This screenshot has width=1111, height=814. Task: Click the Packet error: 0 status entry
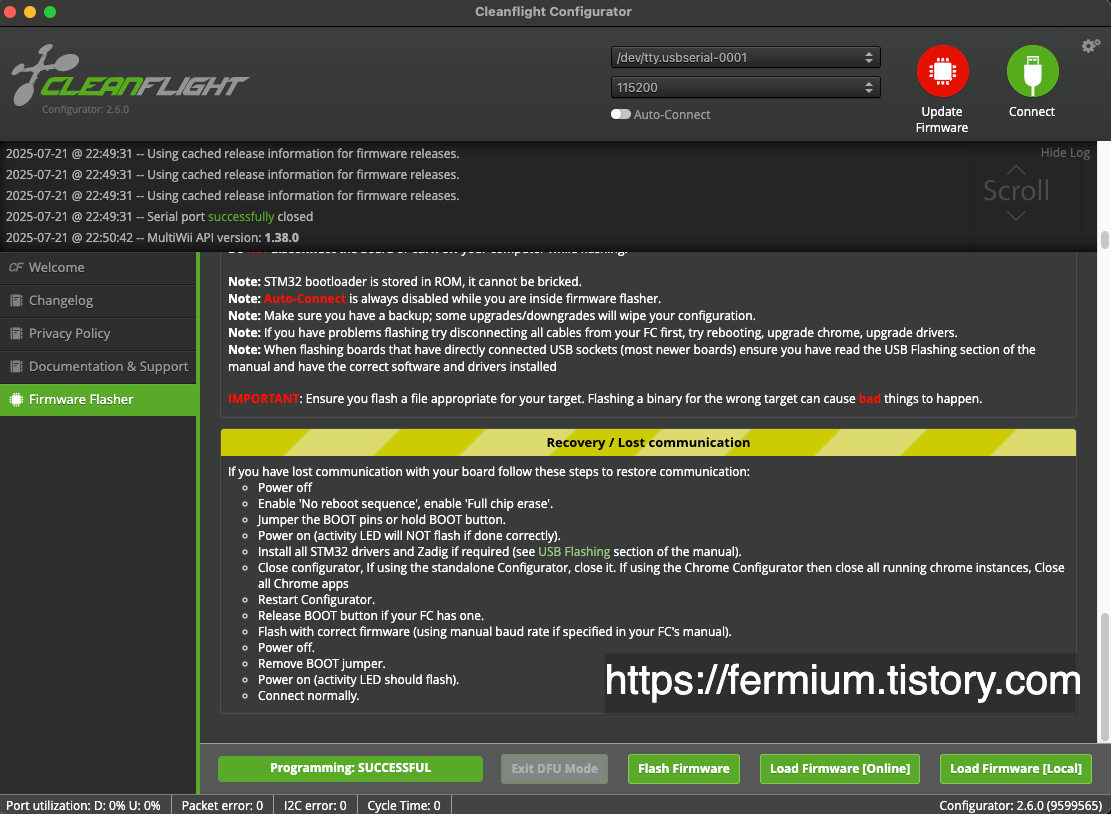coord(222,805)
